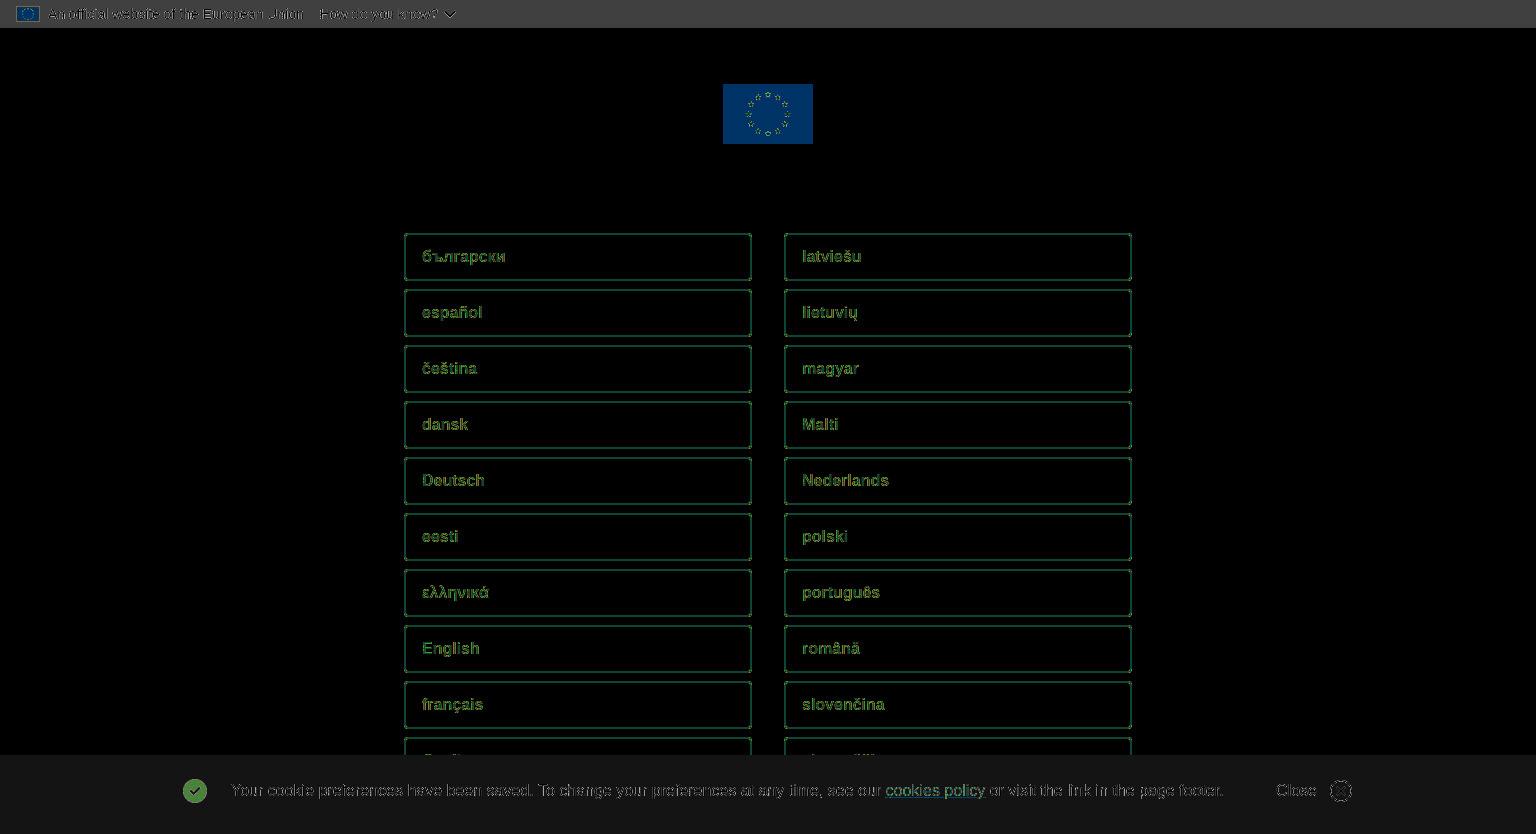This screenshot has height=834, width=1536.
Task: Select ελληνικά language
Action: 578,593
